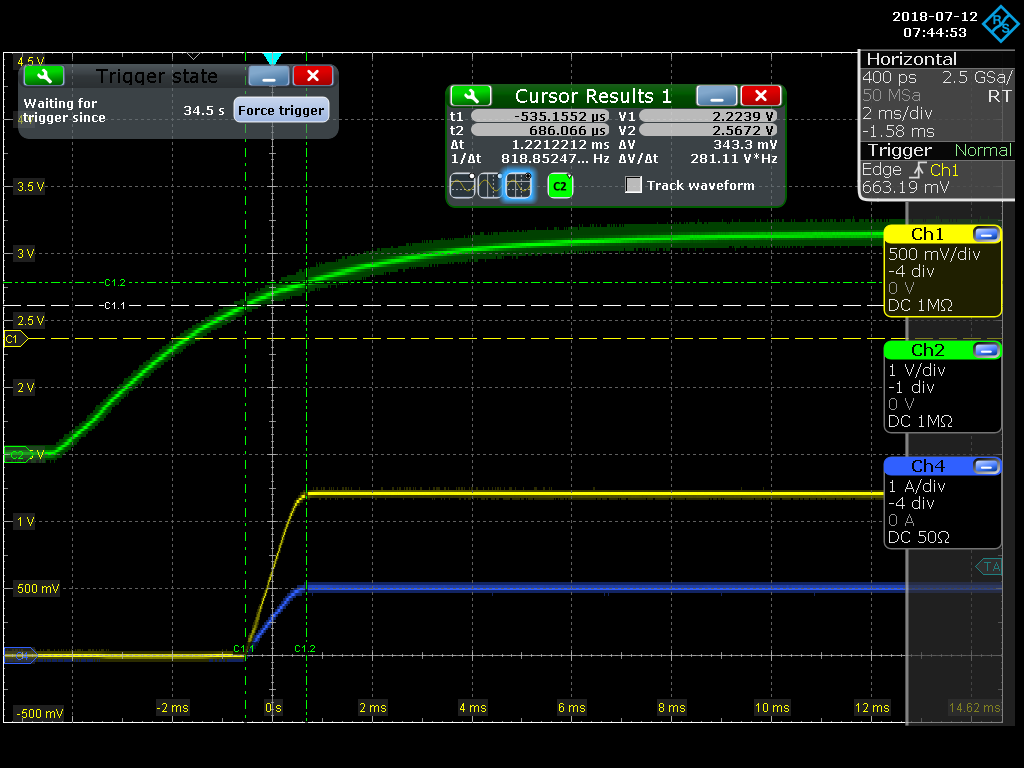Select the blue C4 channel ground marker
The height and width of the screenshot is (768, 1024).
[20, 655]
